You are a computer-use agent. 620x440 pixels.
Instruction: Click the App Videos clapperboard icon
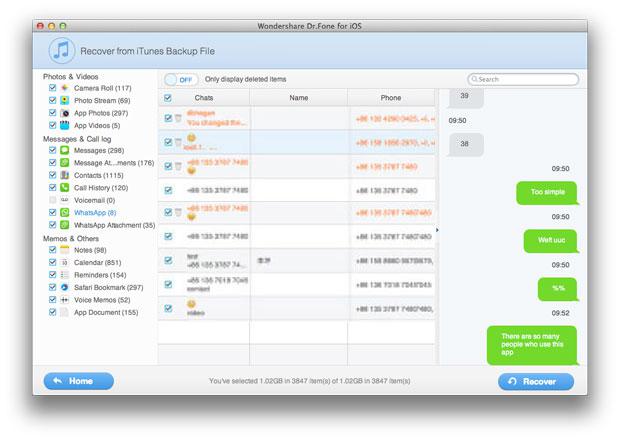click(x=64, y=125)
